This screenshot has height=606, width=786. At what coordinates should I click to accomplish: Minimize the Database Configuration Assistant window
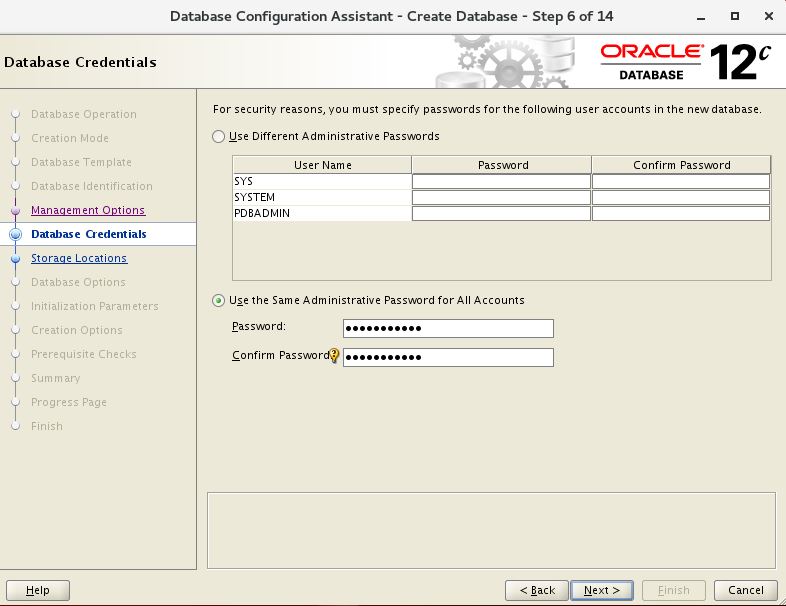pos(701,17)
